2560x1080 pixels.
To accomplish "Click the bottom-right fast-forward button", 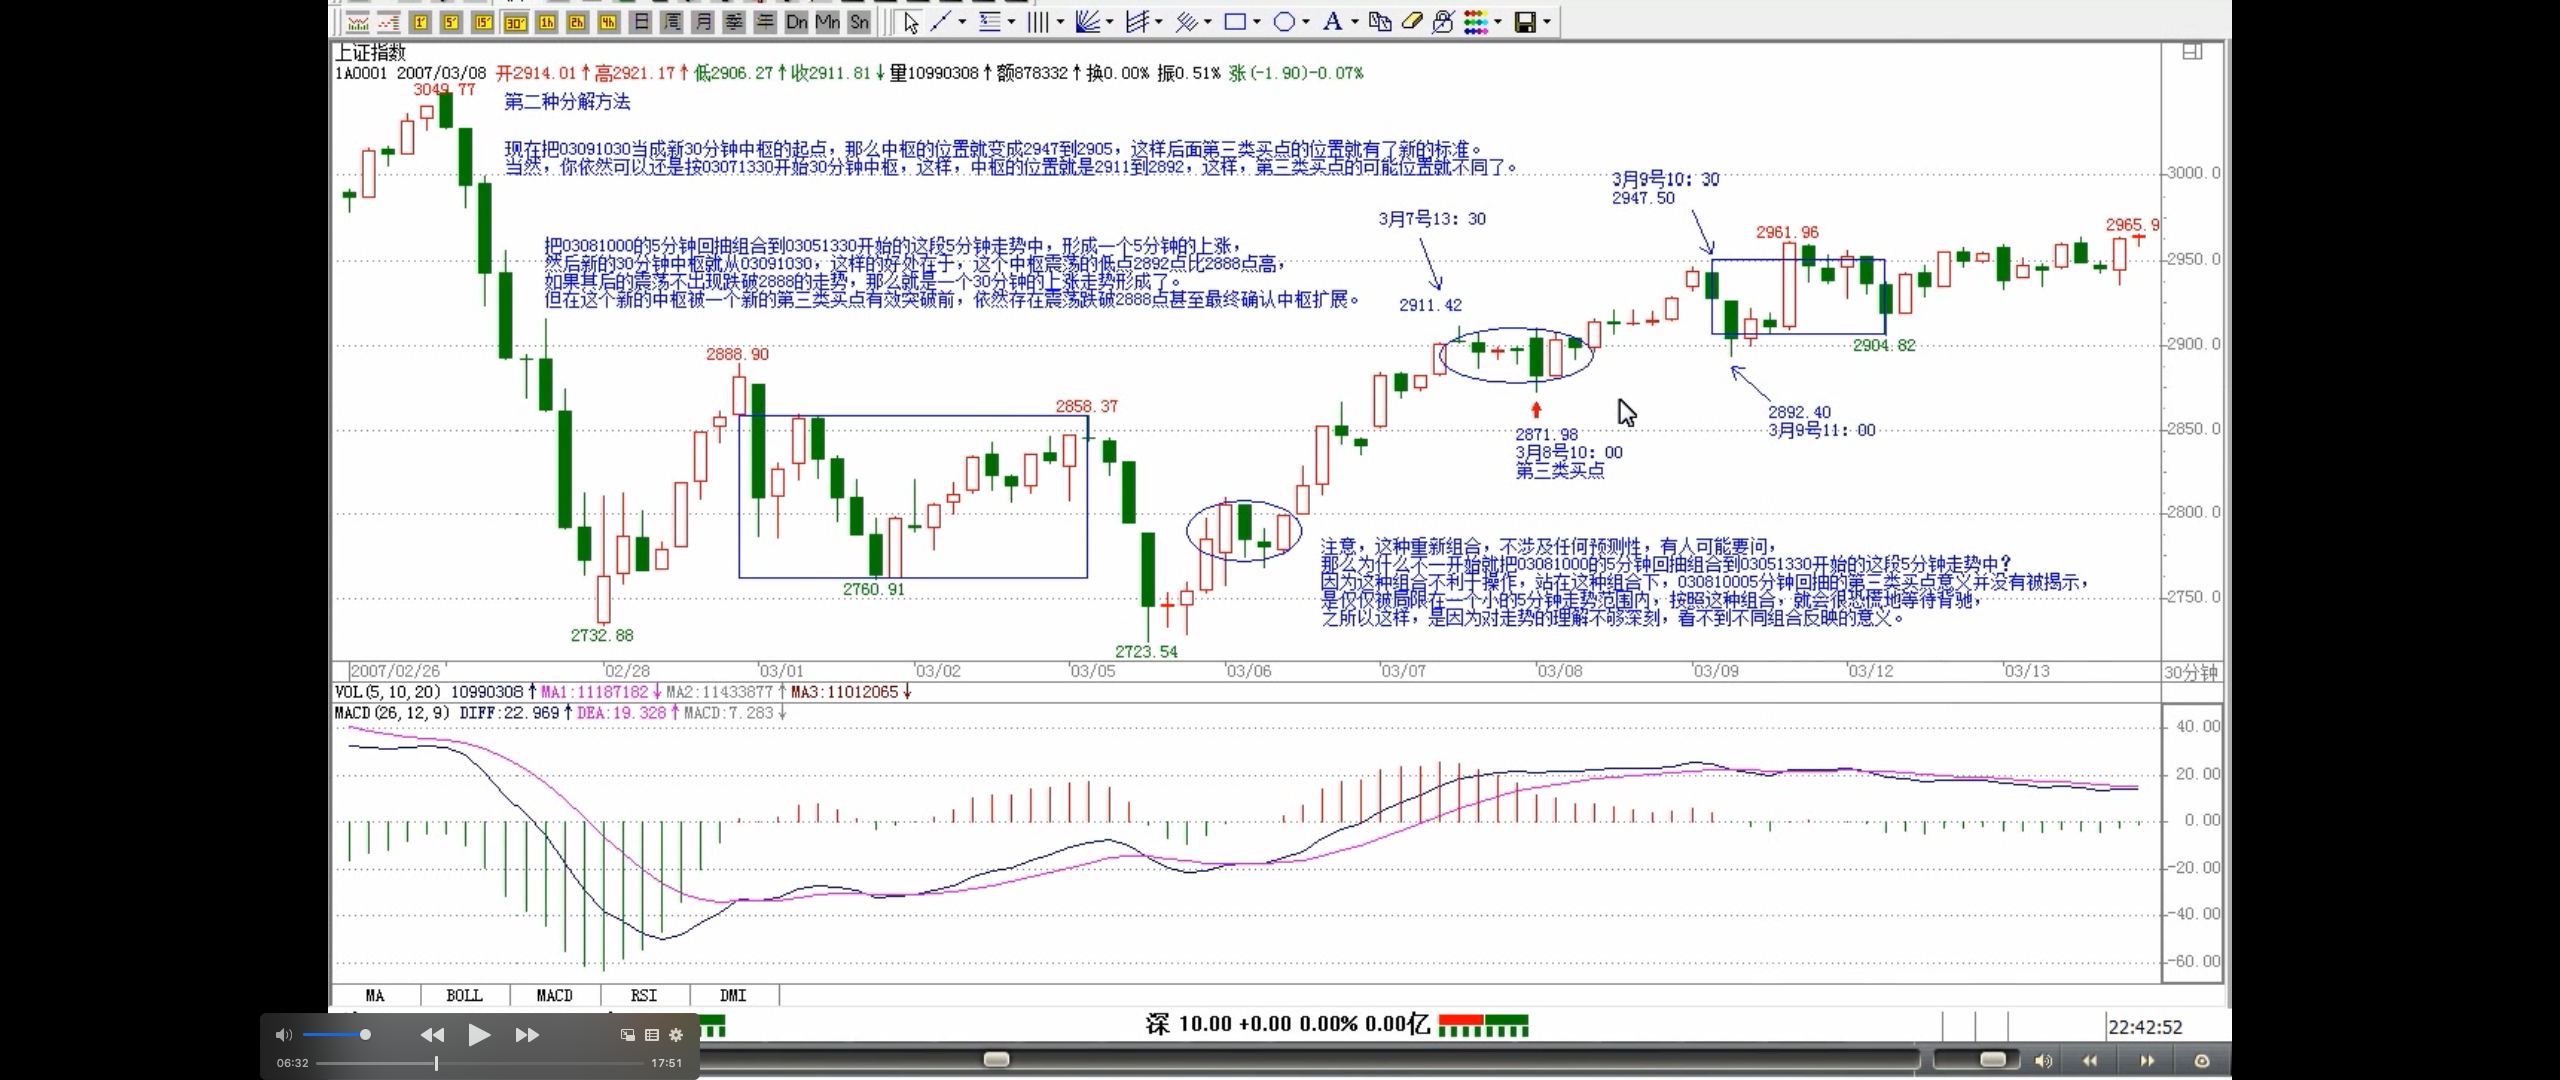I will click(2147, 1060).
